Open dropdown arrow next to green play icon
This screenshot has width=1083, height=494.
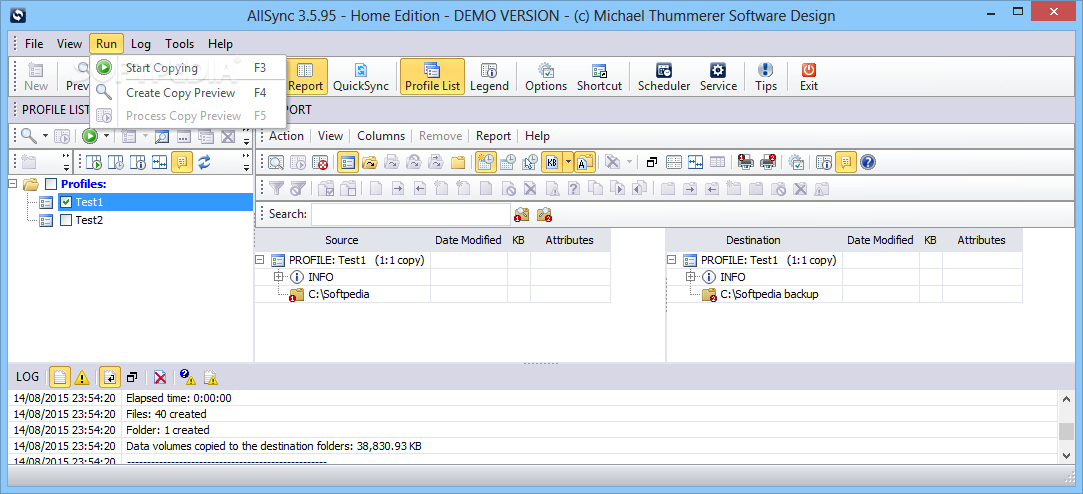coord(106,136)
